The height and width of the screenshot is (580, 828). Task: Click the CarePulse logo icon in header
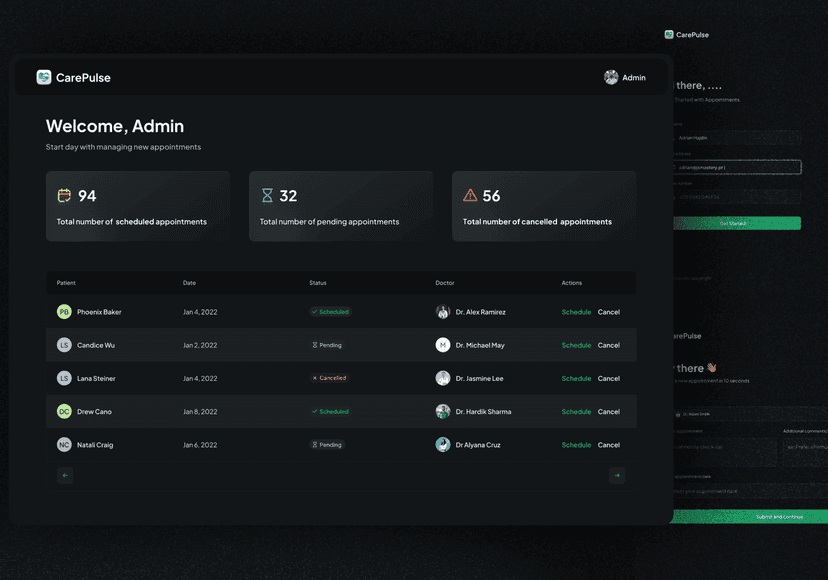point(44,77)
